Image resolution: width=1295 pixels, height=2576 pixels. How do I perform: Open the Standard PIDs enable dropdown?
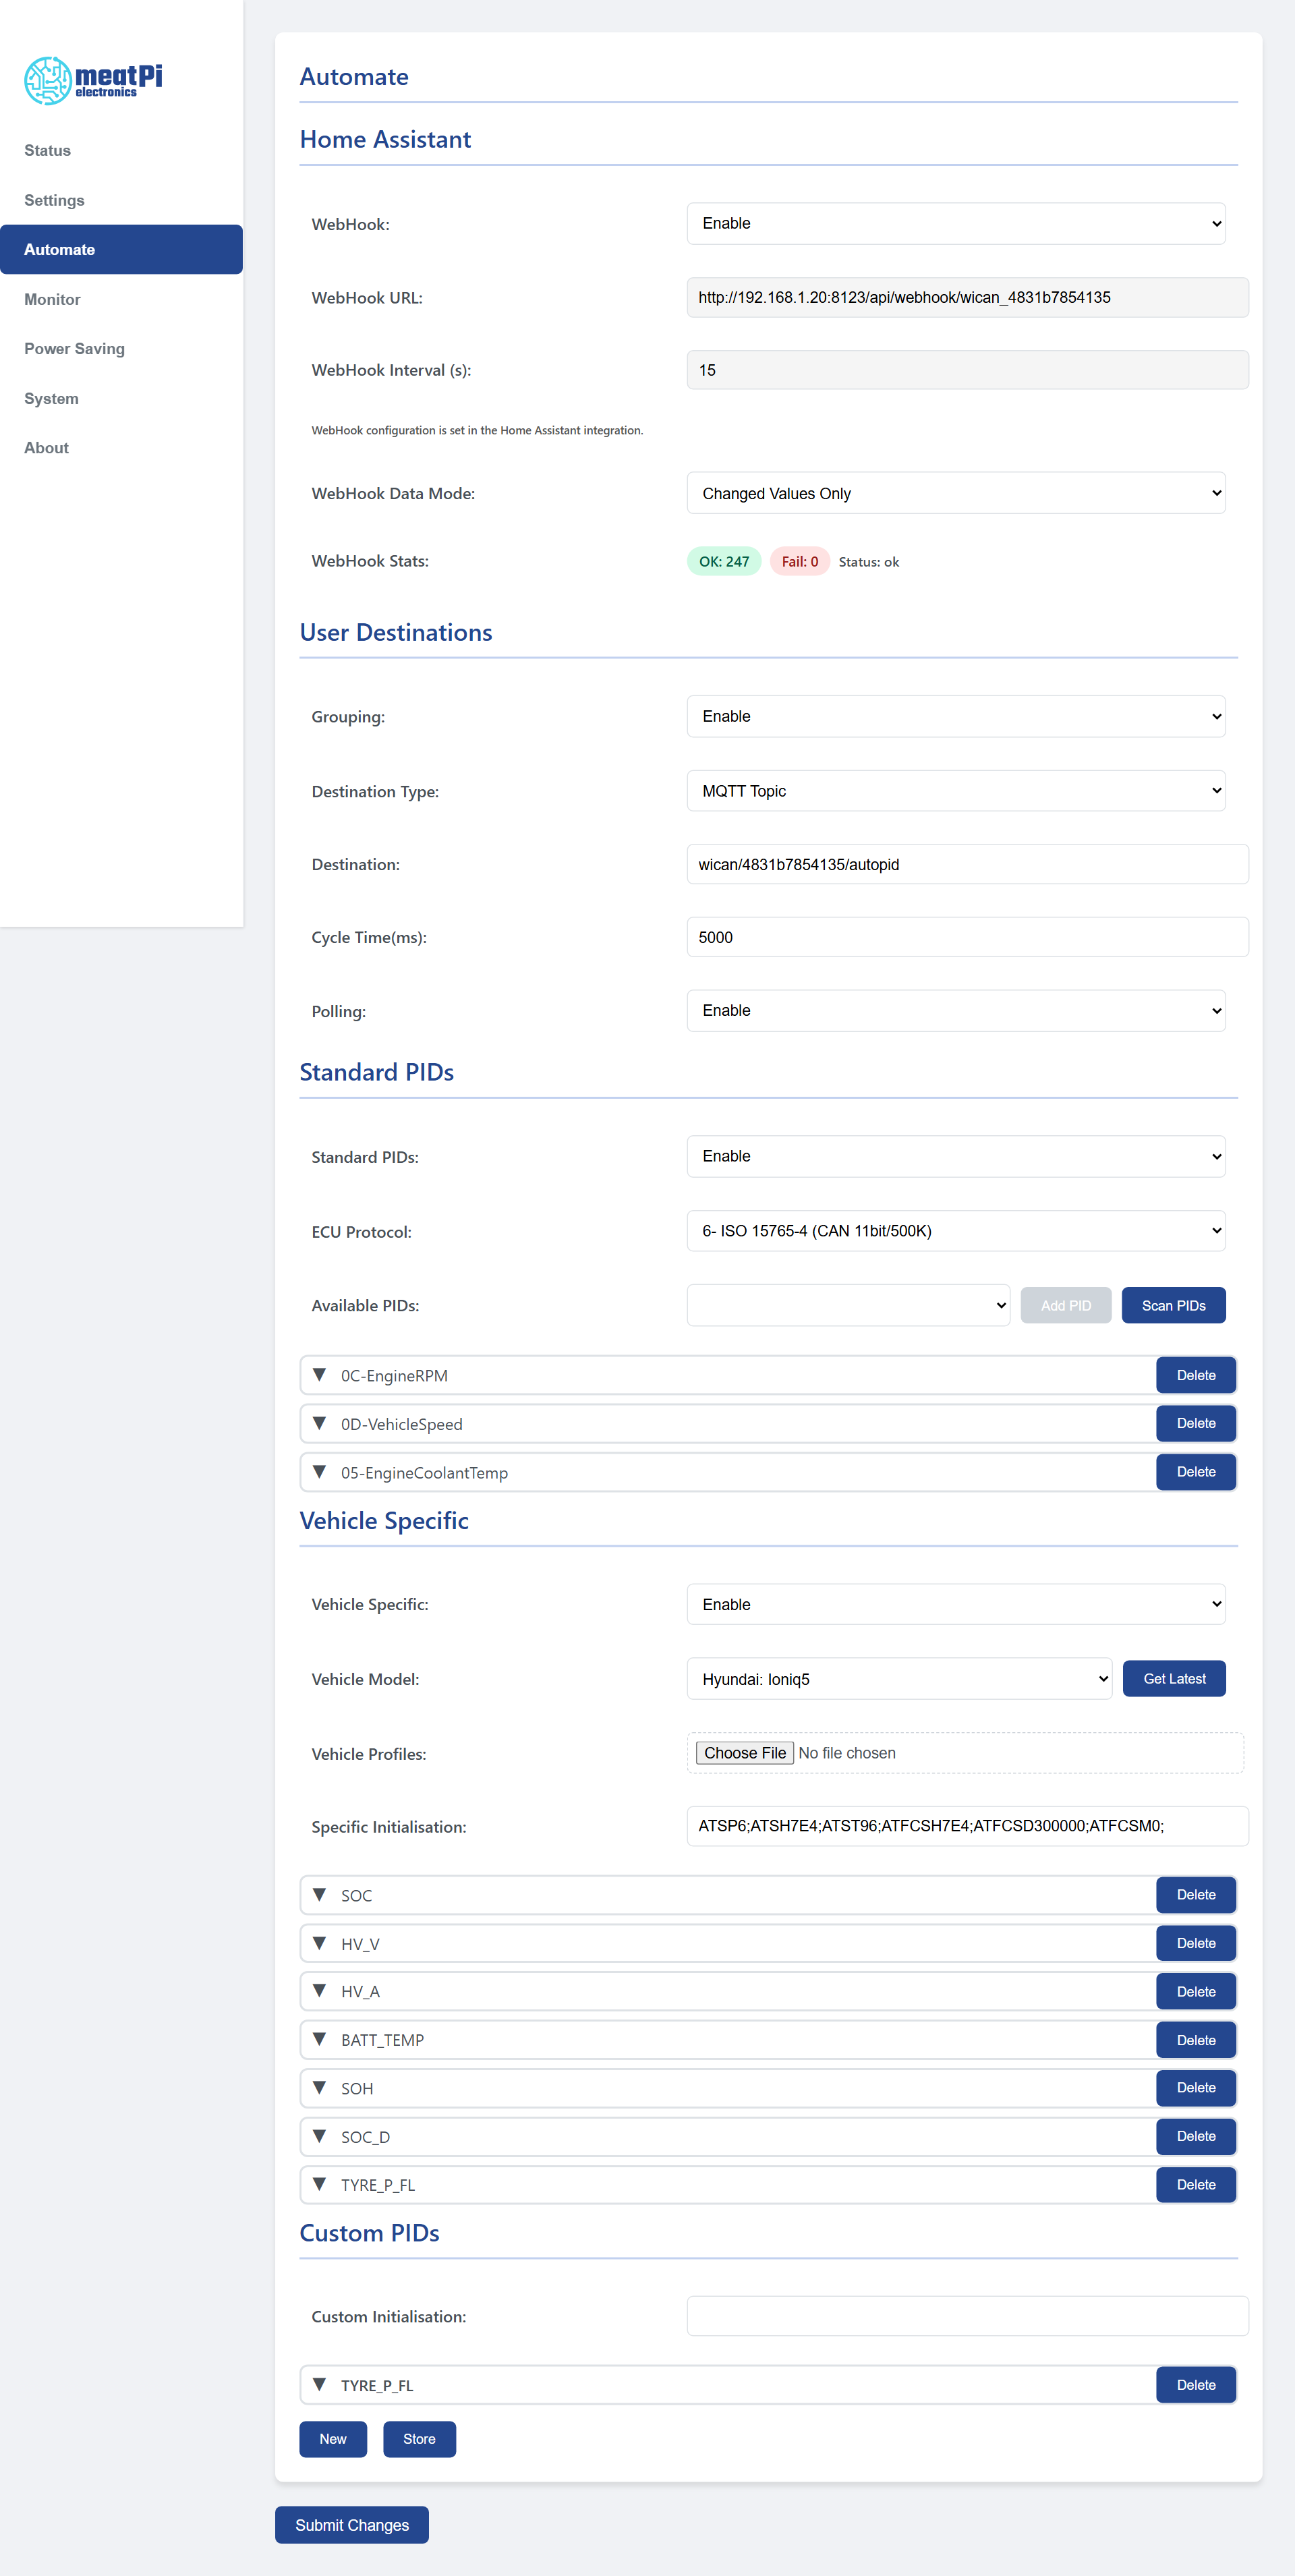click(956, 1156)
